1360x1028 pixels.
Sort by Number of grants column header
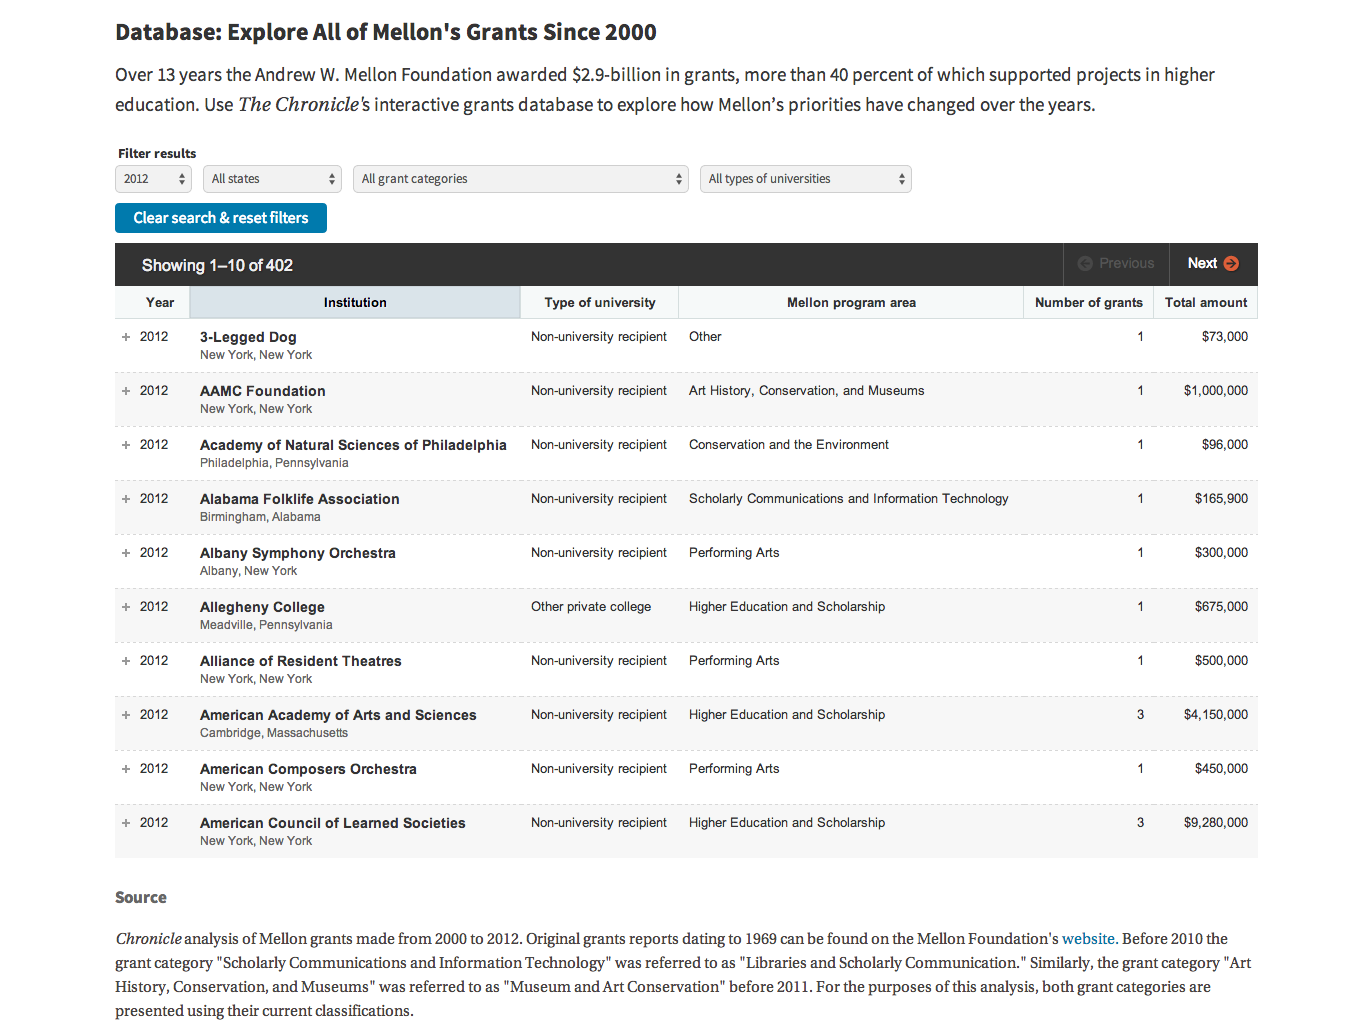(x=1089, y=302)
